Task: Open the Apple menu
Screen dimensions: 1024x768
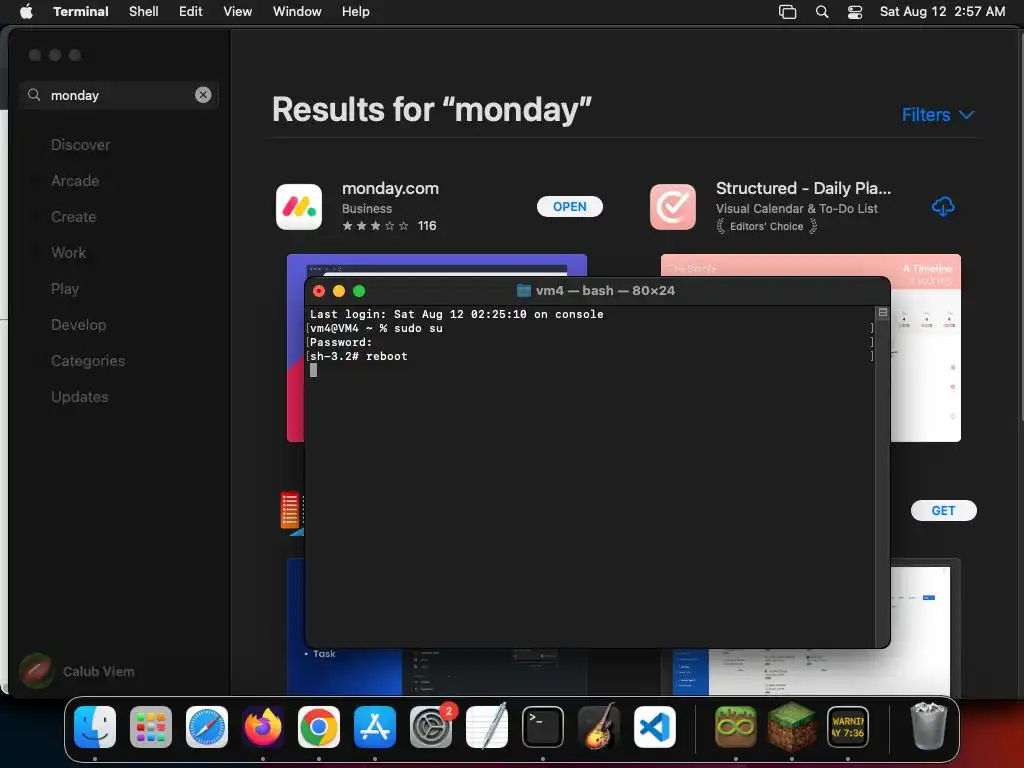Action: (x=26, y=11)
